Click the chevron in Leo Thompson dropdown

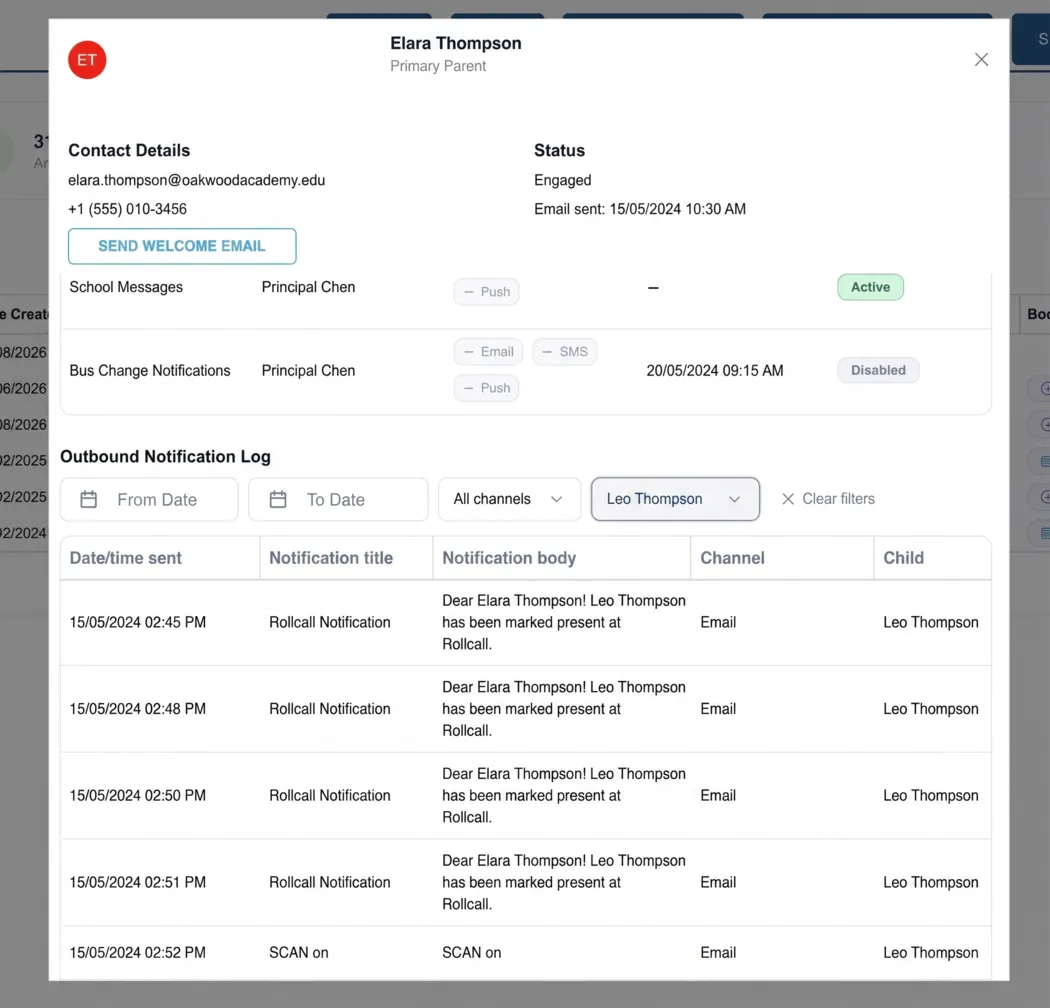[x=734, y=499]
